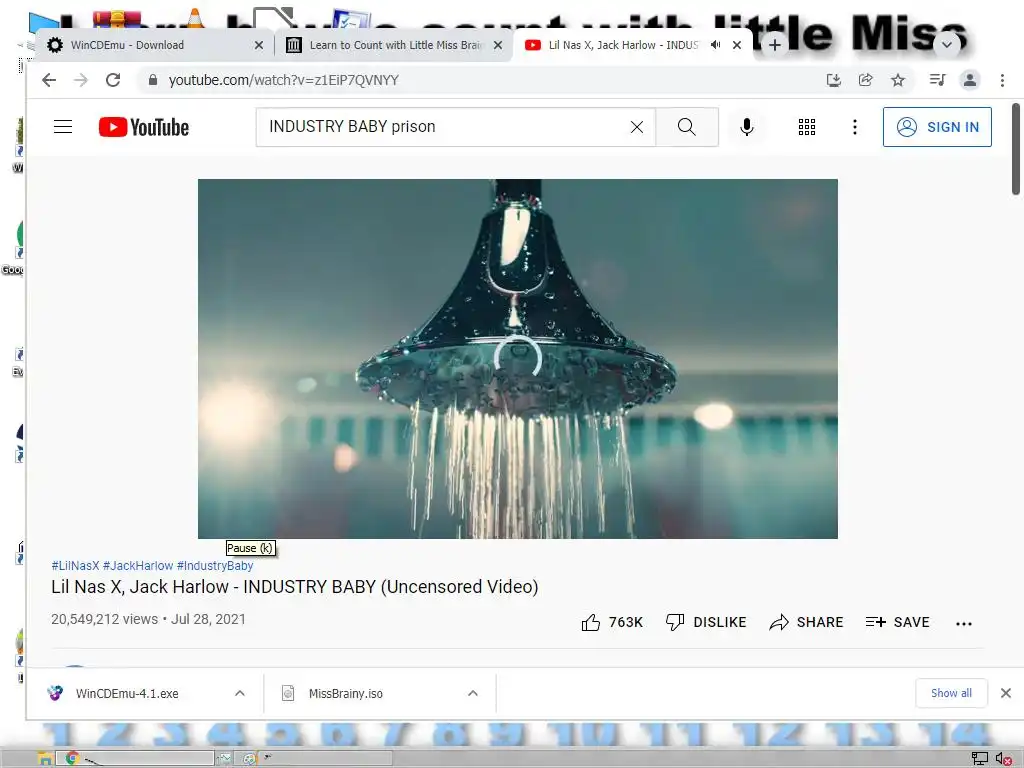The height and width of the screenshot is (768, 1024).
Task: Click the SHARE button under video
Action: tap(806, 622)
